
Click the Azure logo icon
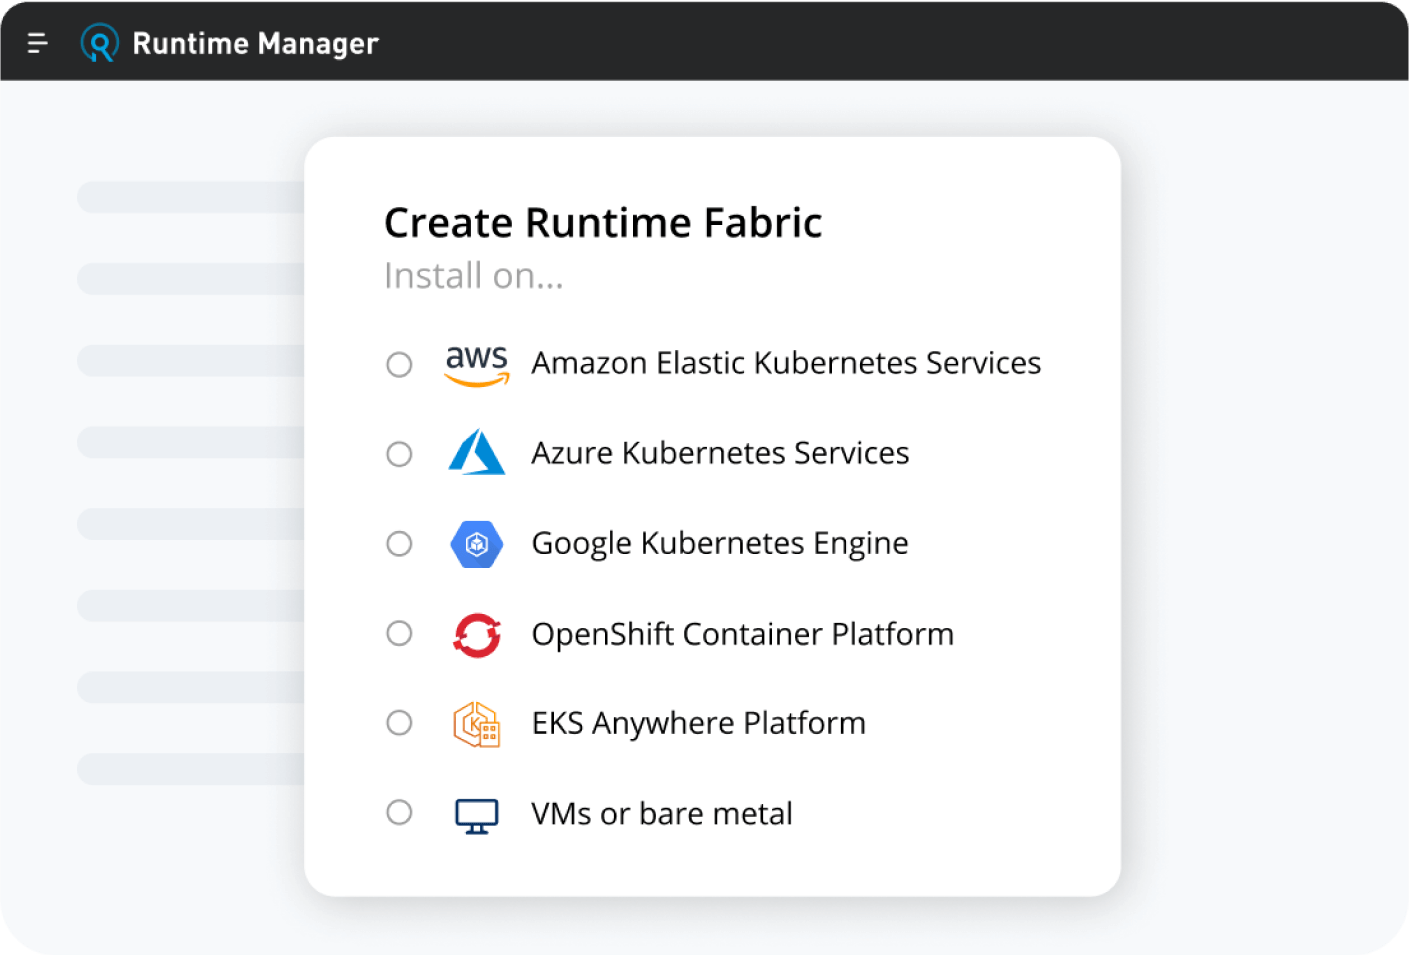pyautogui.click(x=477, y=452)
